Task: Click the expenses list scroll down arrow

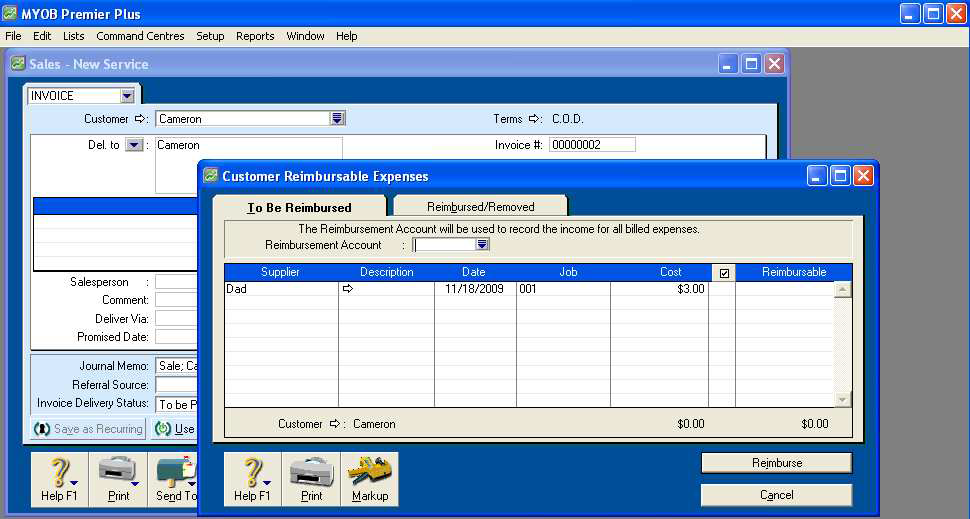Action: [x=843, y=400]
